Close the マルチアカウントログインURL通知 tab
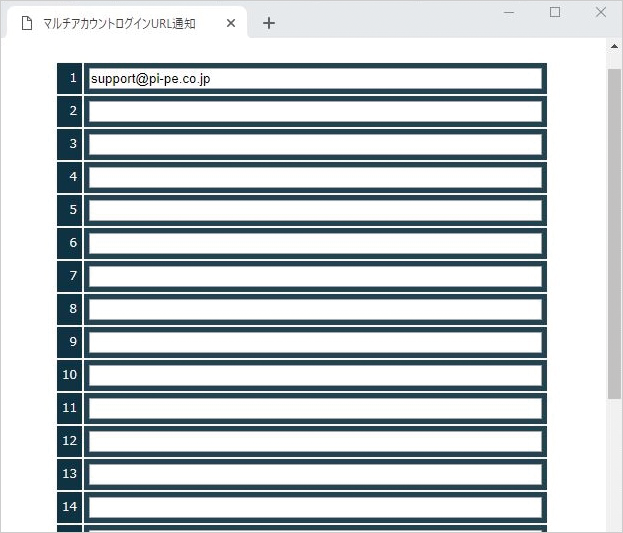Screen dimensions: 623x533 click(x=231, y=23)
